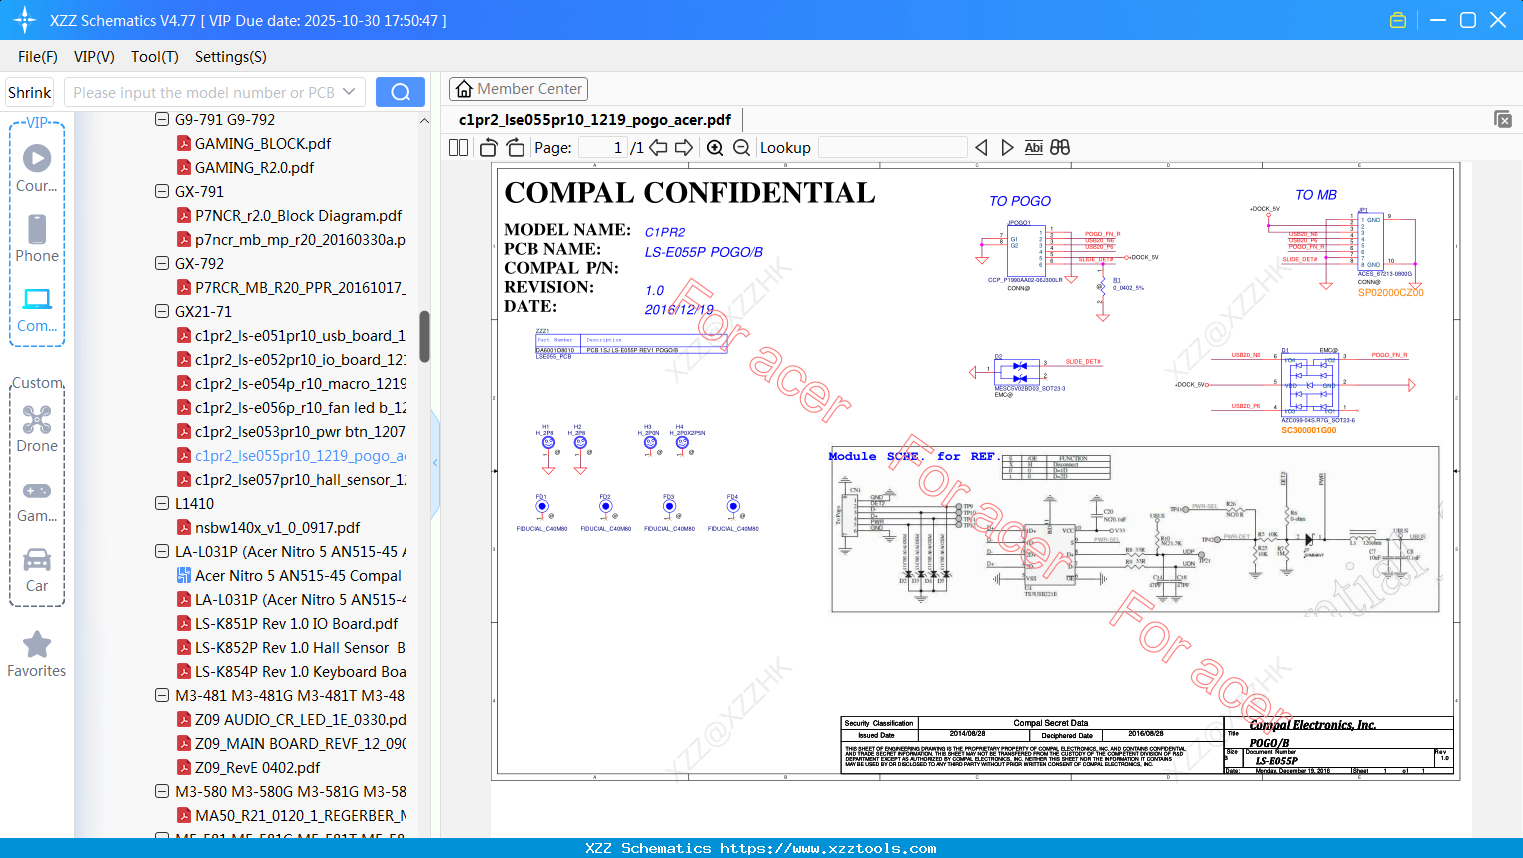The width and height of the screenshot is (1523, 858).
Task: Focus the Lookup text field
Action: (x=892, y=147)
